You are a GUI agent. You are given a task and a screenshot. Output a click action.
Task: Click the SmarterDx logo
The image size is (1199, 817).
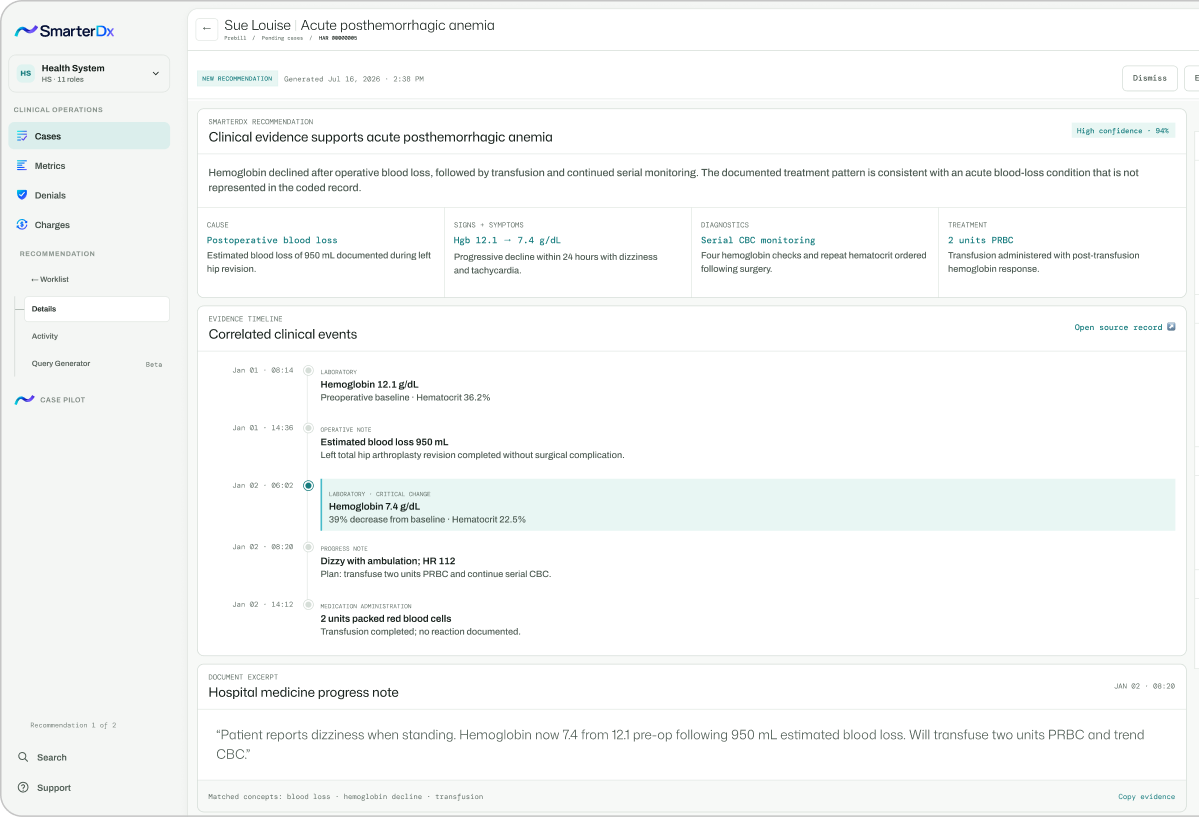[x=64, y=31]
